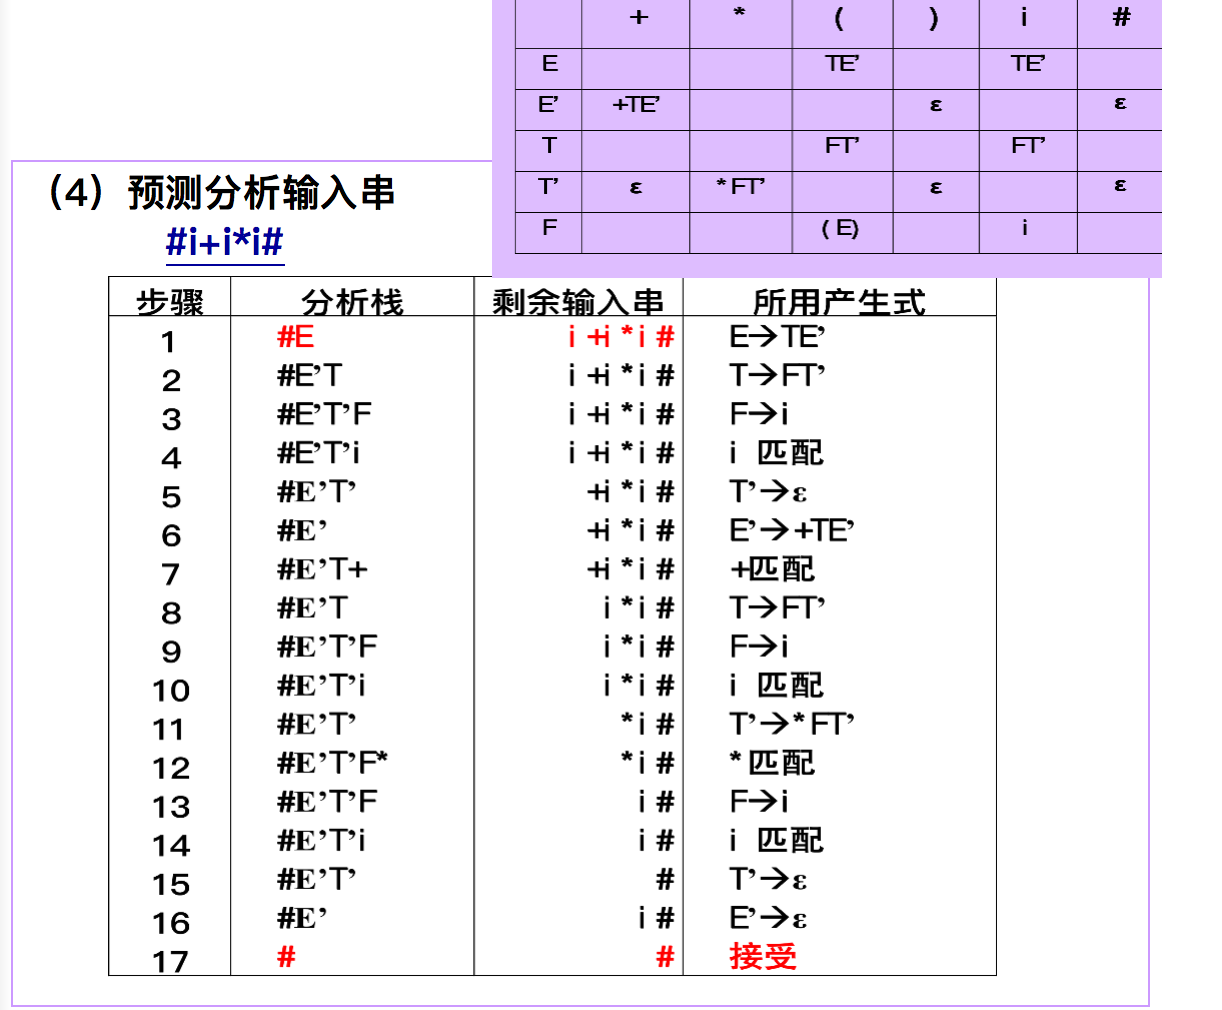The image size is (1222, 1010).
Task: Select the 'i 匹配' action in step 10
Action: coord(776,686)
